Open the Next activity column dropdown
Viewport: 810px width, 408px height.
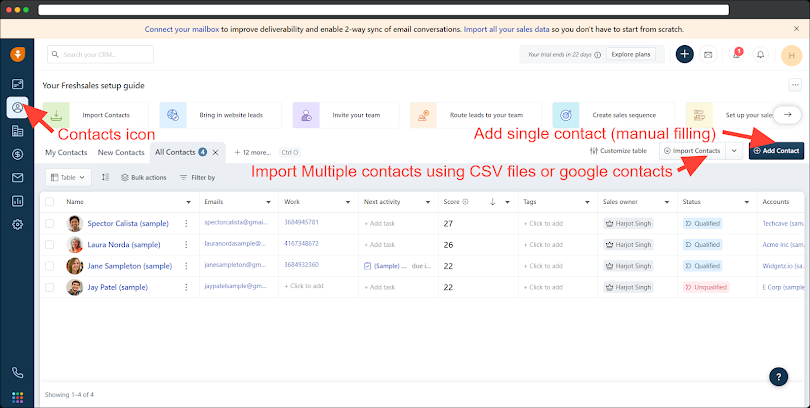coord(428,202)
